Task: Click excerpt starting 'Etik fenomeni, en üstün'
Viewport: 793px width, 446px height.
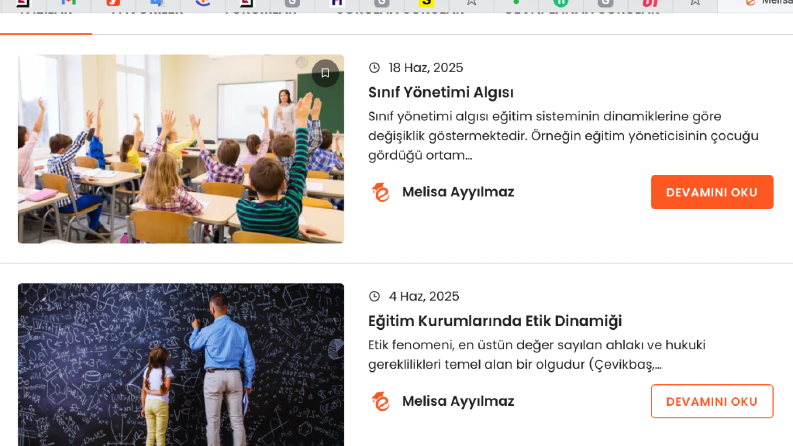Action: 537,354
